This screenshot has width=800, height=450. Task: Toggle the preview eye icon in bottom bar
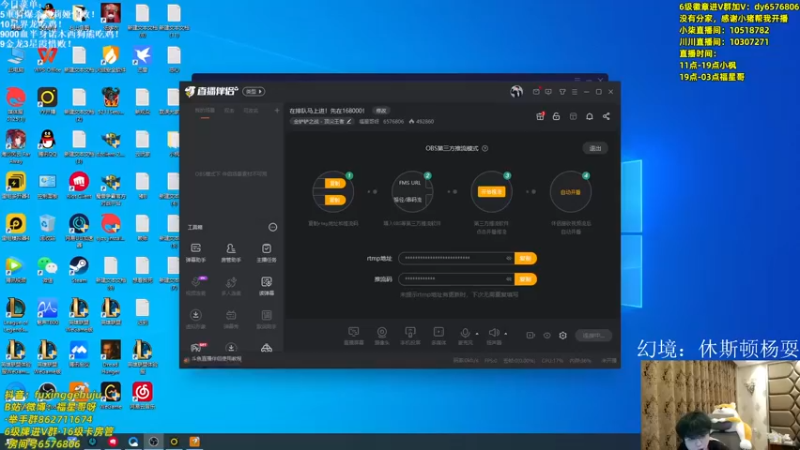(x=547, y=336)
